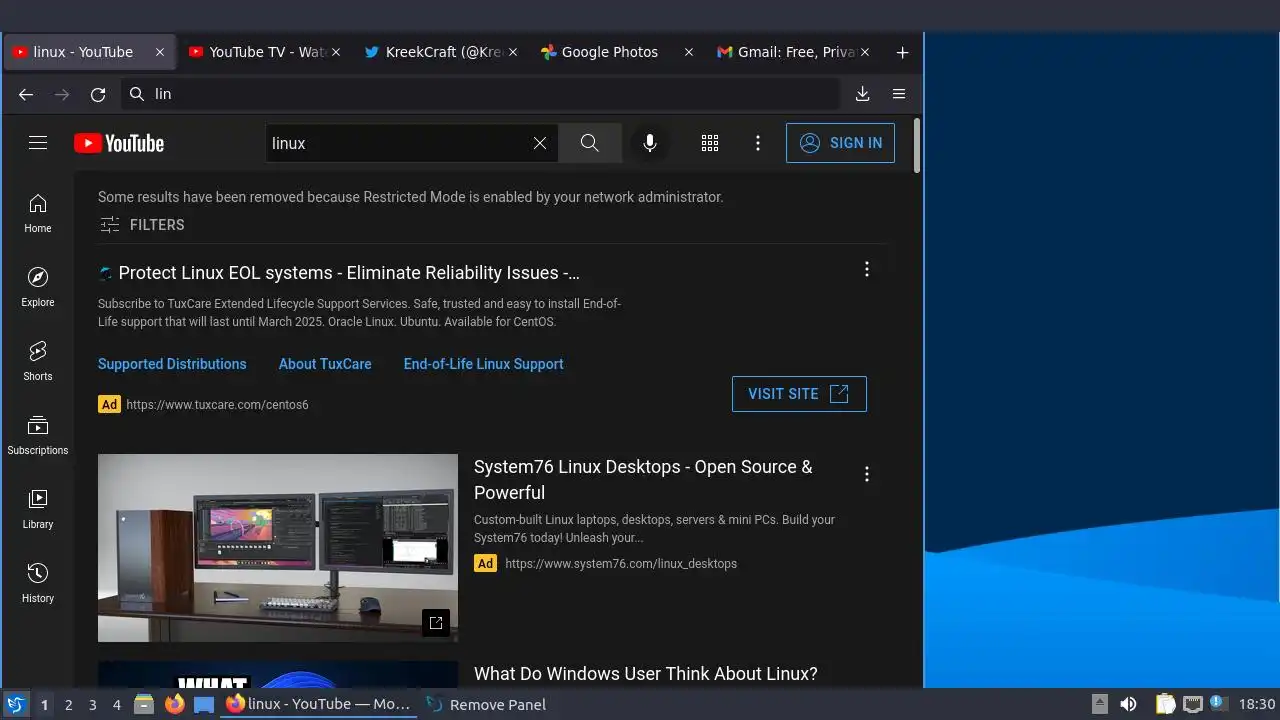Go back with browser back arrow
Viewport: 1280px width, 720px height.
[x=26, y=94]
